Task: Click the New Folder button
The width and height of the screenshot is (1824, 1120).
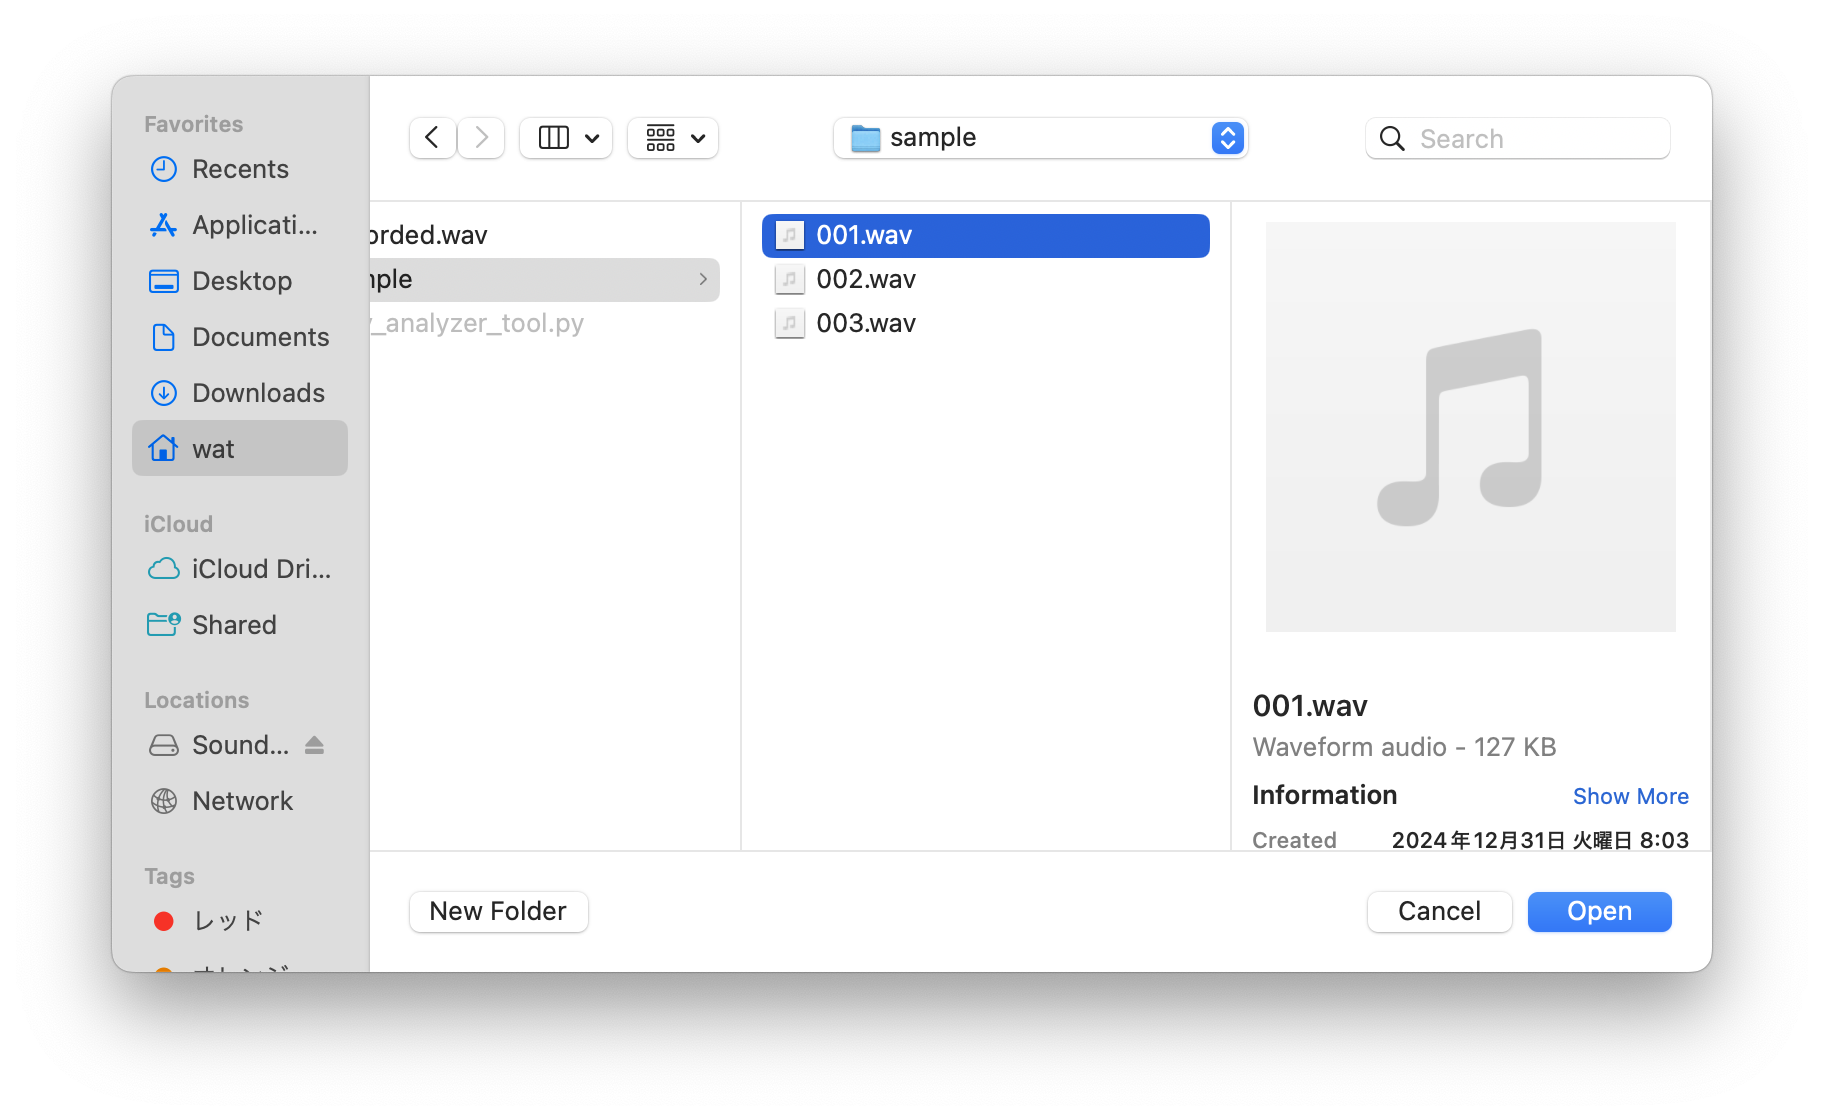Action: [498, 911]
